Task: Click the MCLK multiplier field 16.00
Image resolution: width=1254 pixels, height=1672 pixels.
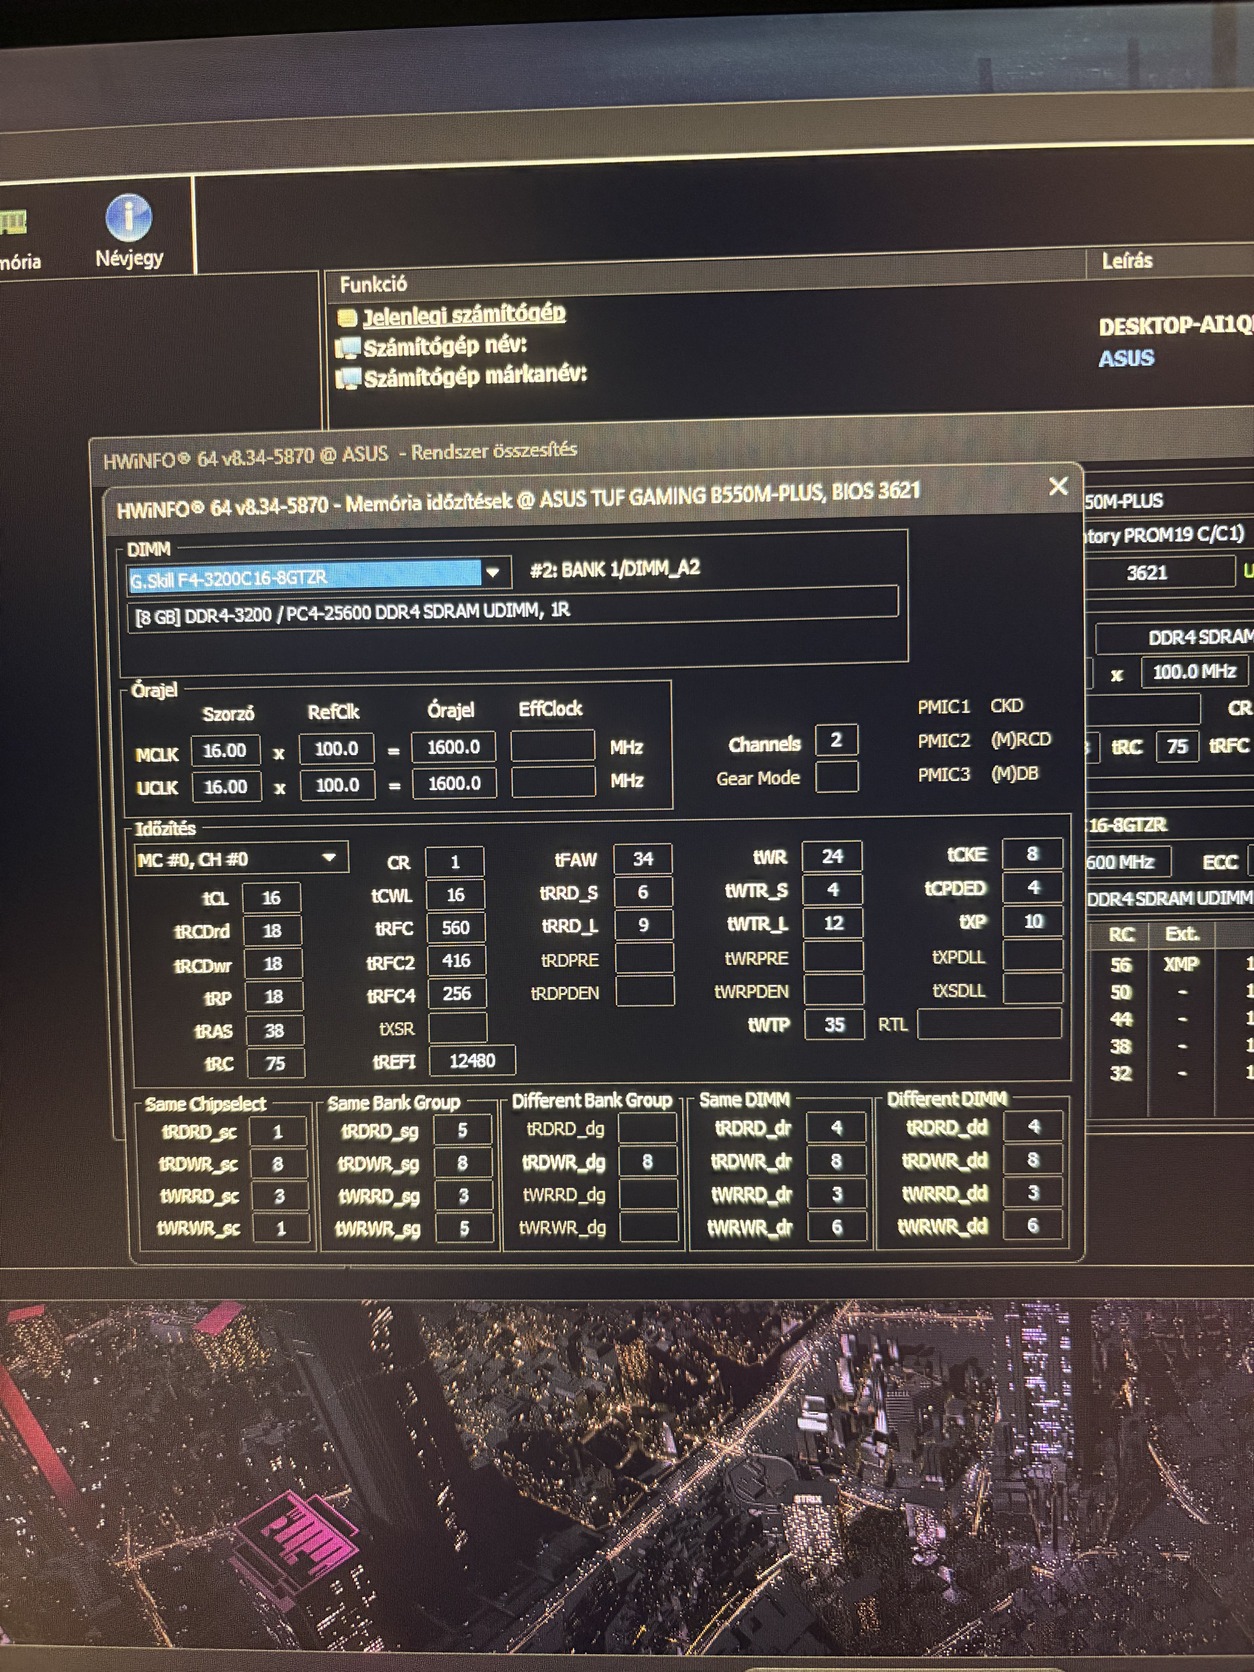Action: click(x=225, y=750)
